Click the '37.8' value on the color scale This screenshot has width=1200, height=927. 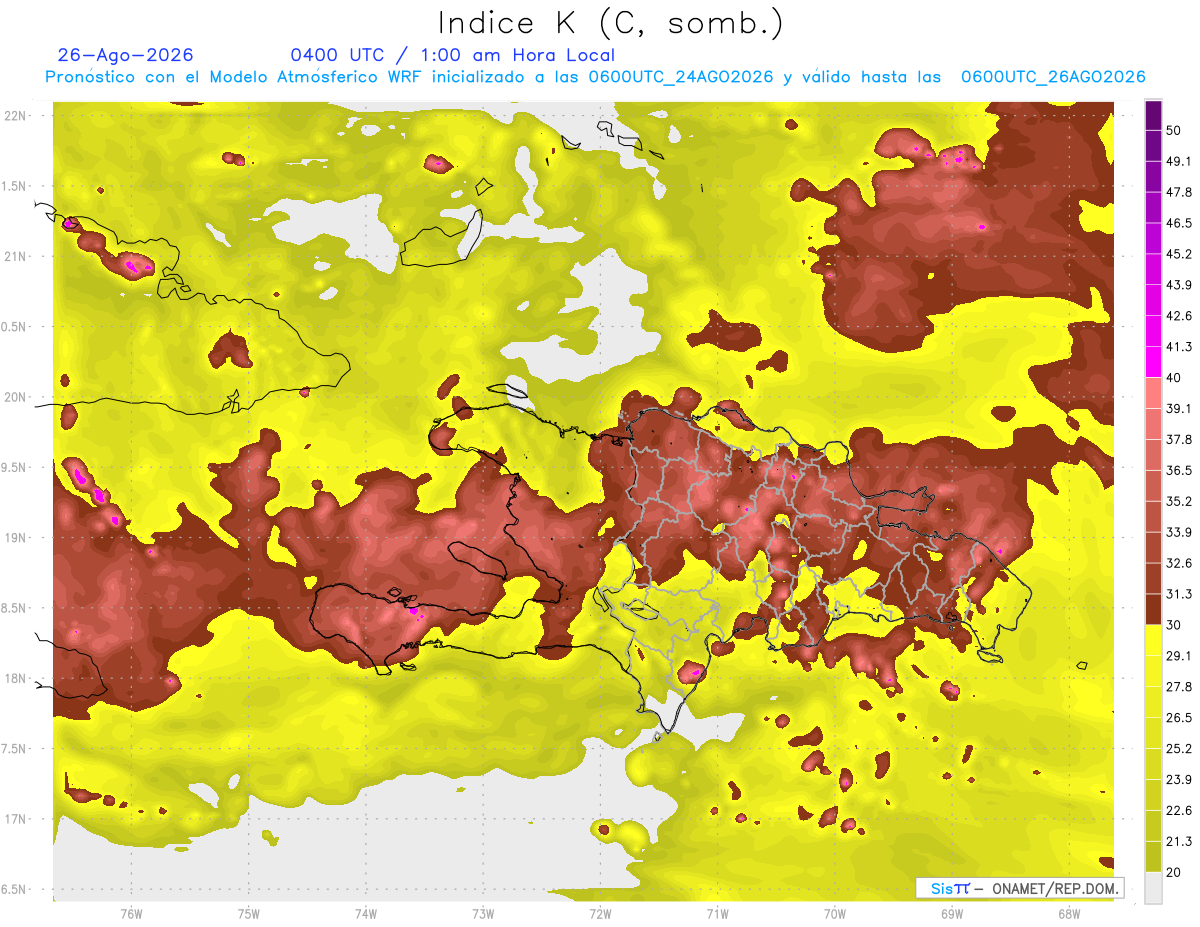click(x=1179, y=440)
